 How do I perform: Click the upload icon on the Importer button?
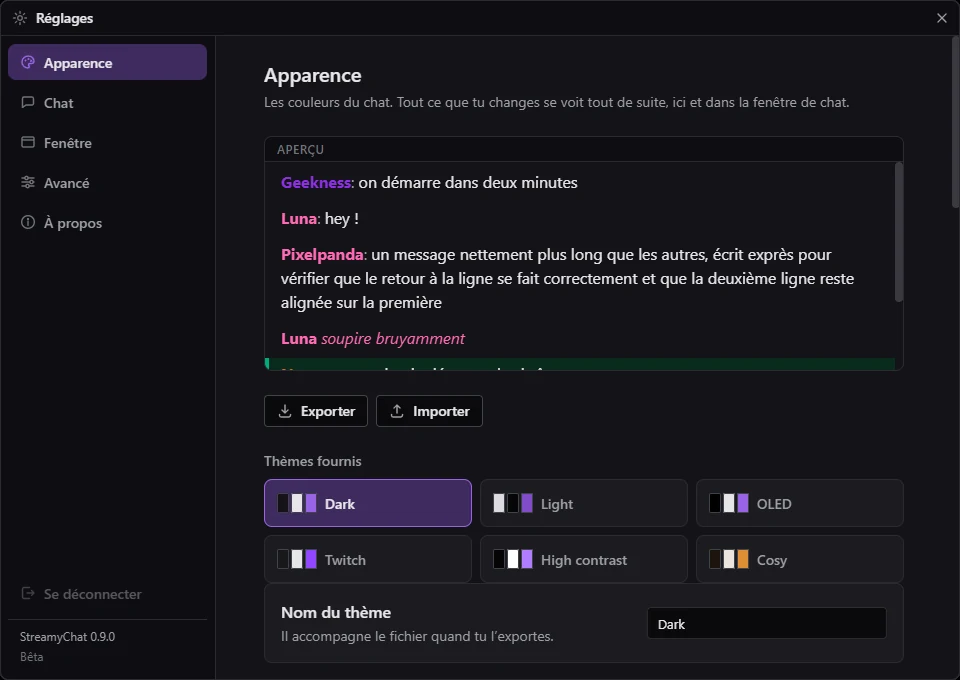point(397,411)
